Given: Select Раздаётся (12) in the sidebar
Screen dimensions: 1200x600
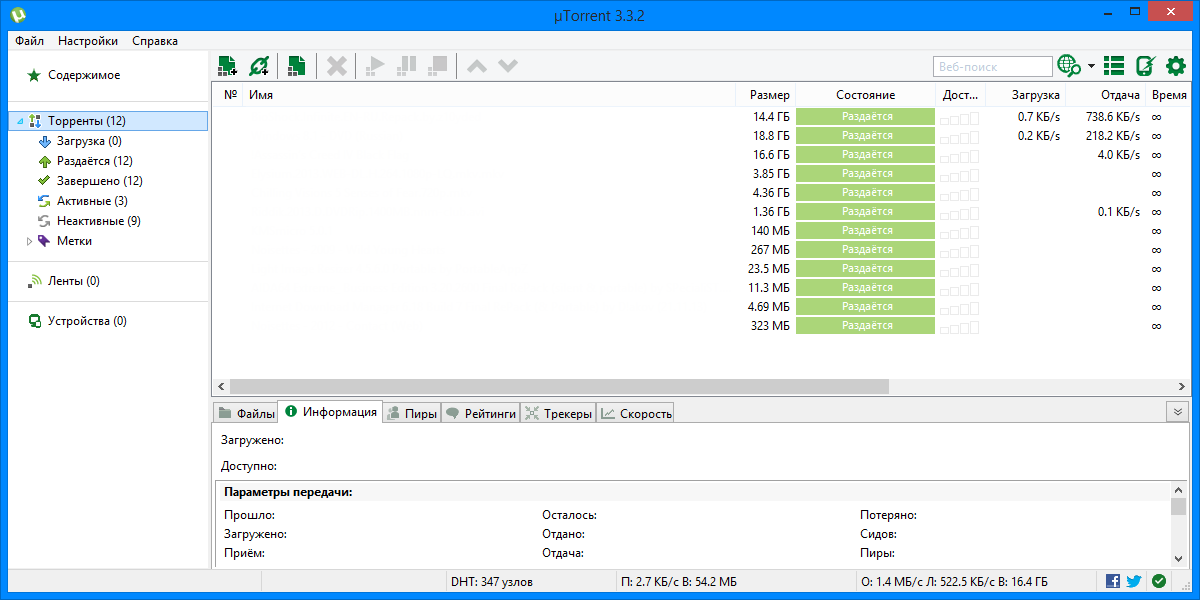Looking at the screenshot, I should point(94,161).
